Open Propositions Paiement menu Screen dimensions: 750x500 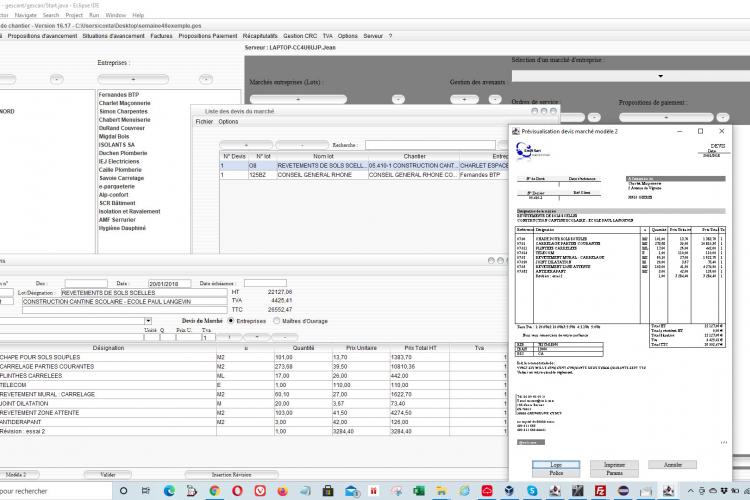click(208, 36)
